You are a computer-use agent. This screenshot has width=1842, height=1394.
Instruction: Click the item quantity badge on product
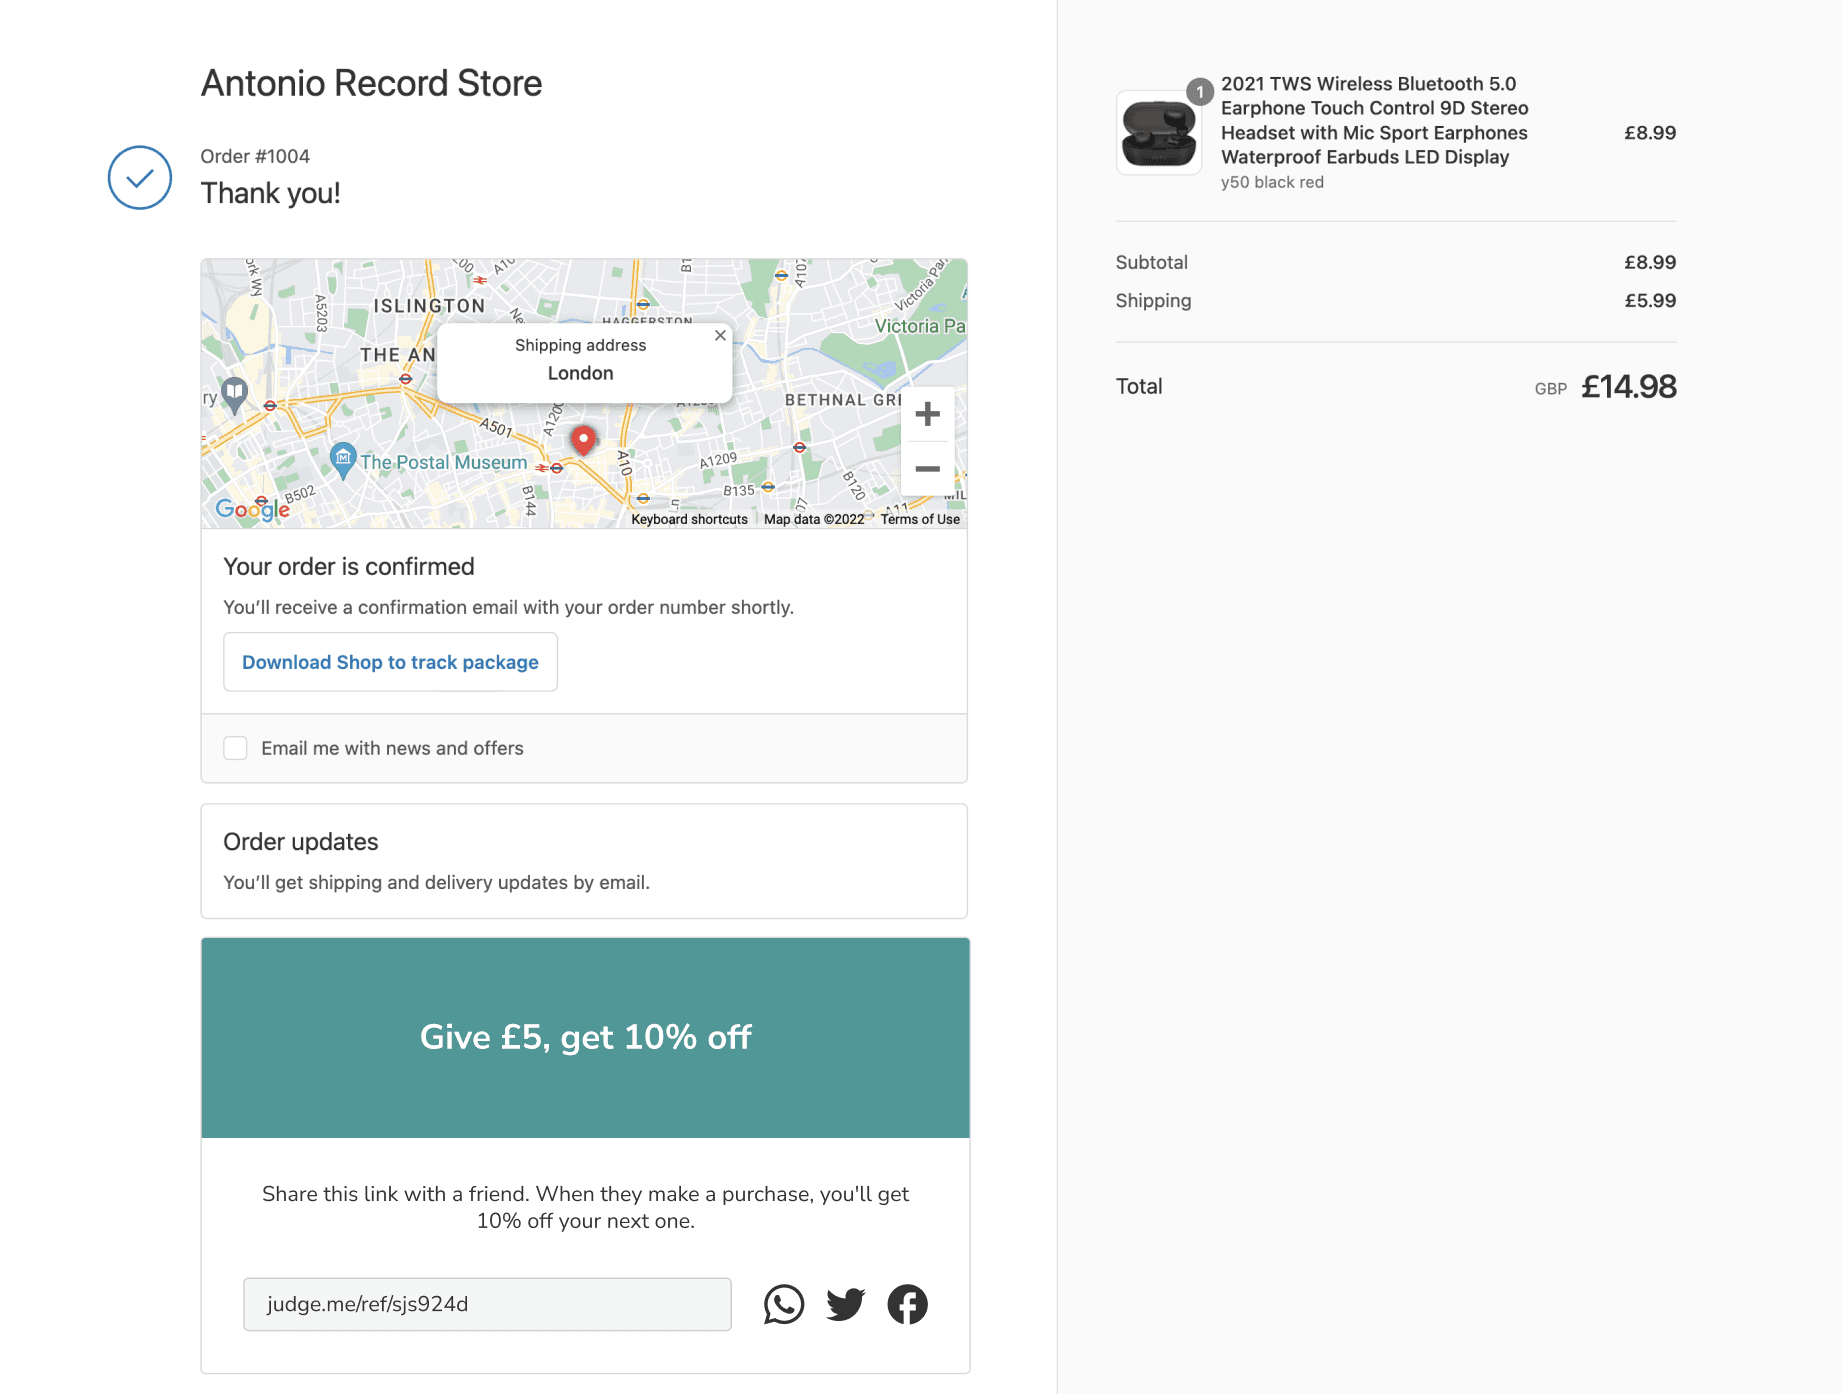click(1200, 92)
